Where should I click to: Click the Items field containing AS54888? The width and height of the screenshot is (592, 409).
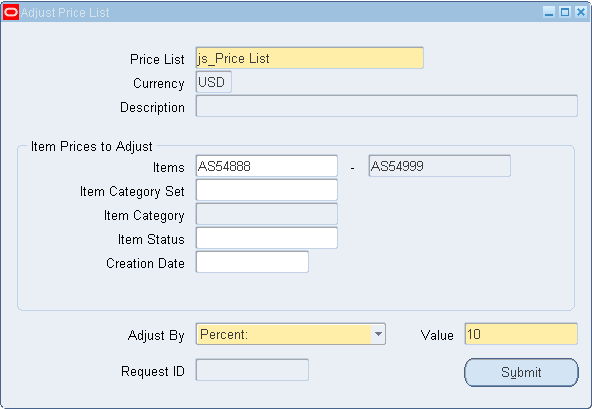pyautogui.click(x=267, y=166)
